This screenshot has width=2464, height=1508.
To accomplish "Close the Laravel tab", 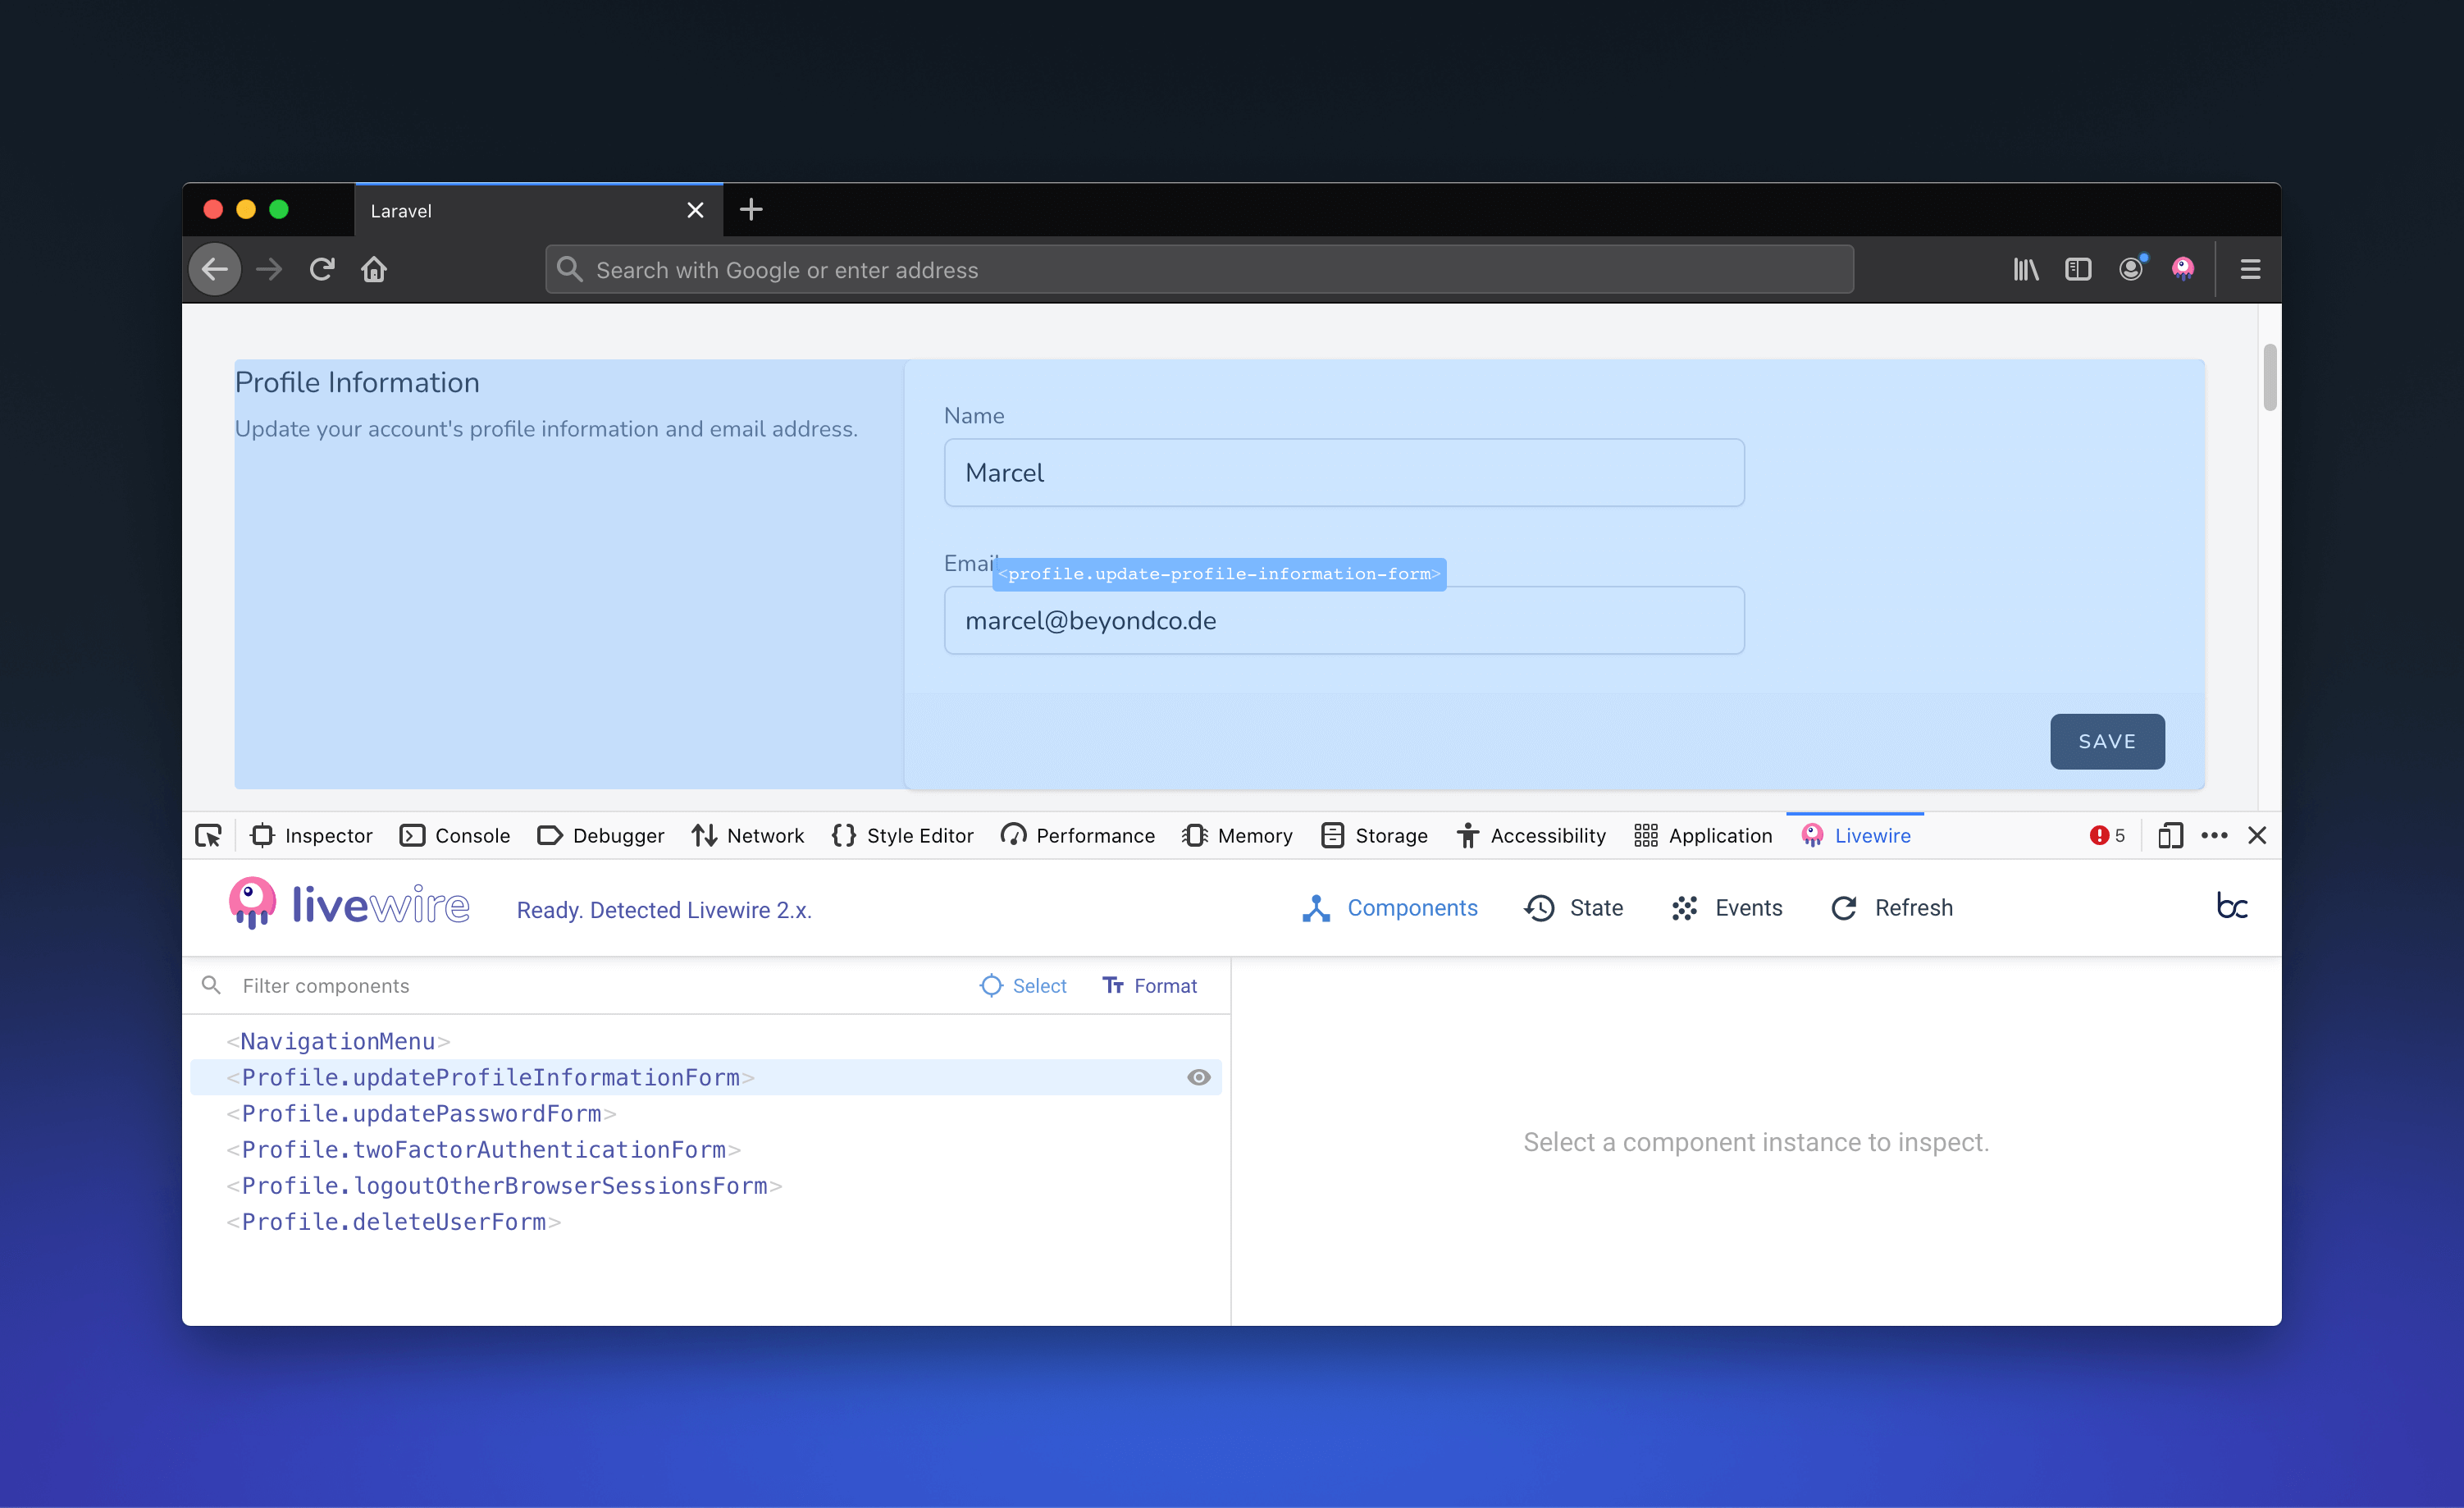I will [695, 210].
